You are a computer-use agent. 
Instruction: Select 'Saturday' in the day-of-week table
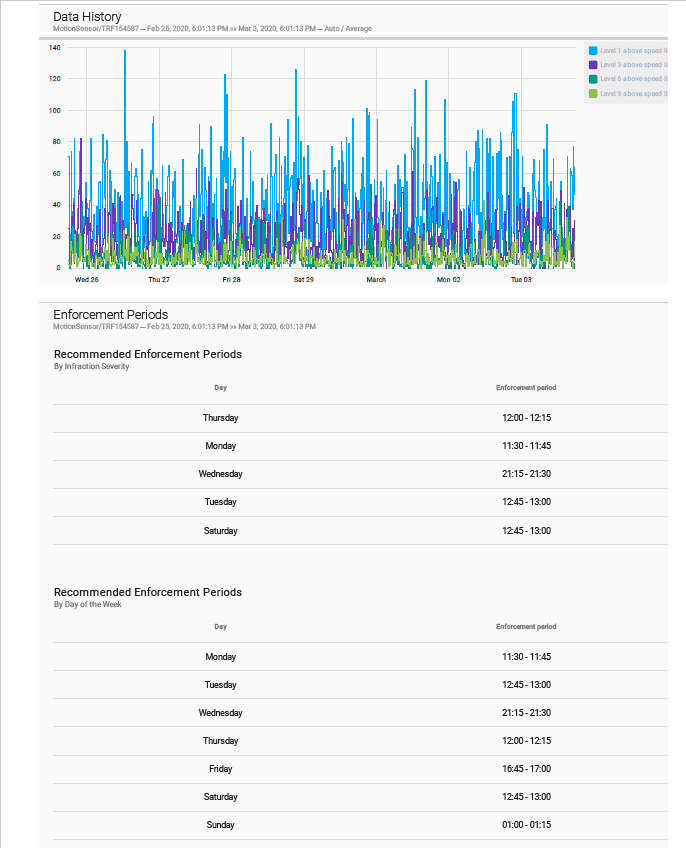pyautogui.click(x=220, y=797)
